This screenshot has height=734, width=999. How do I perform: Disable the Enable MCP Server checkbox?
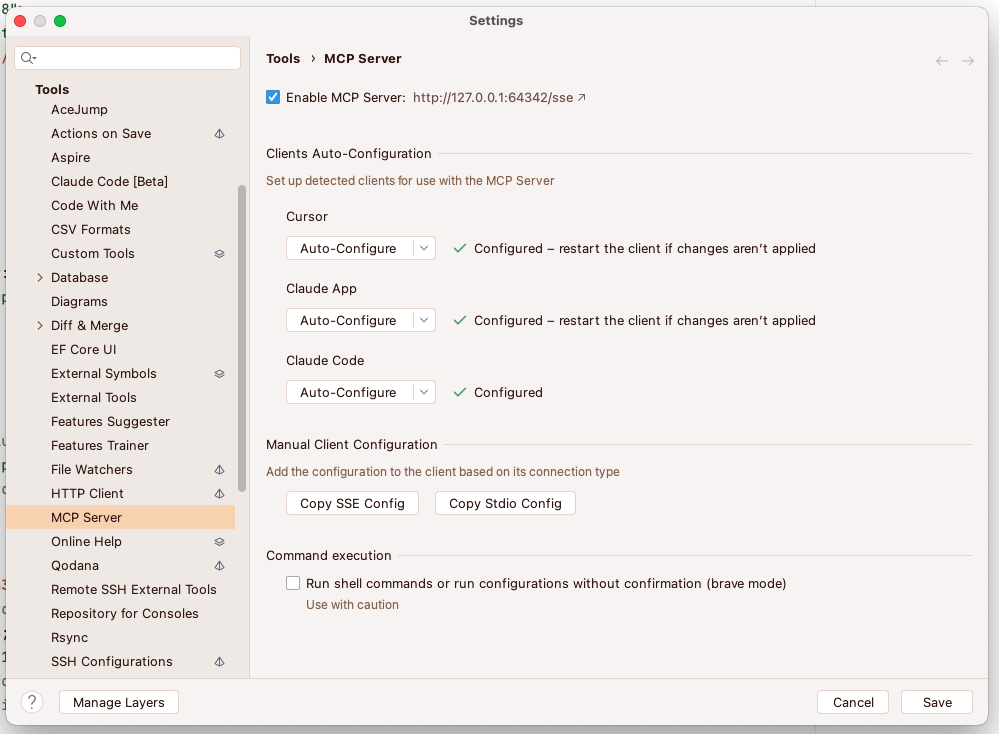273,97
